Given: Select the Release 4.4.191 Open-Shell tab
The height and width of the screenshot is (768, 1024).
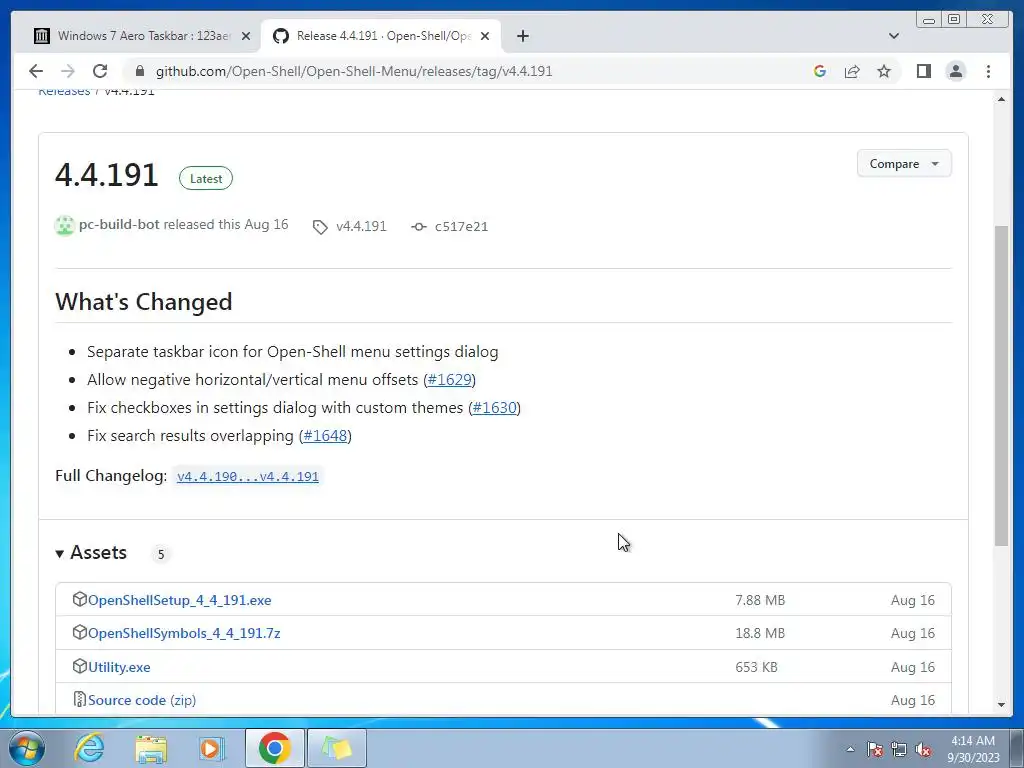Looking at the screenshot, I should (381, 36).
